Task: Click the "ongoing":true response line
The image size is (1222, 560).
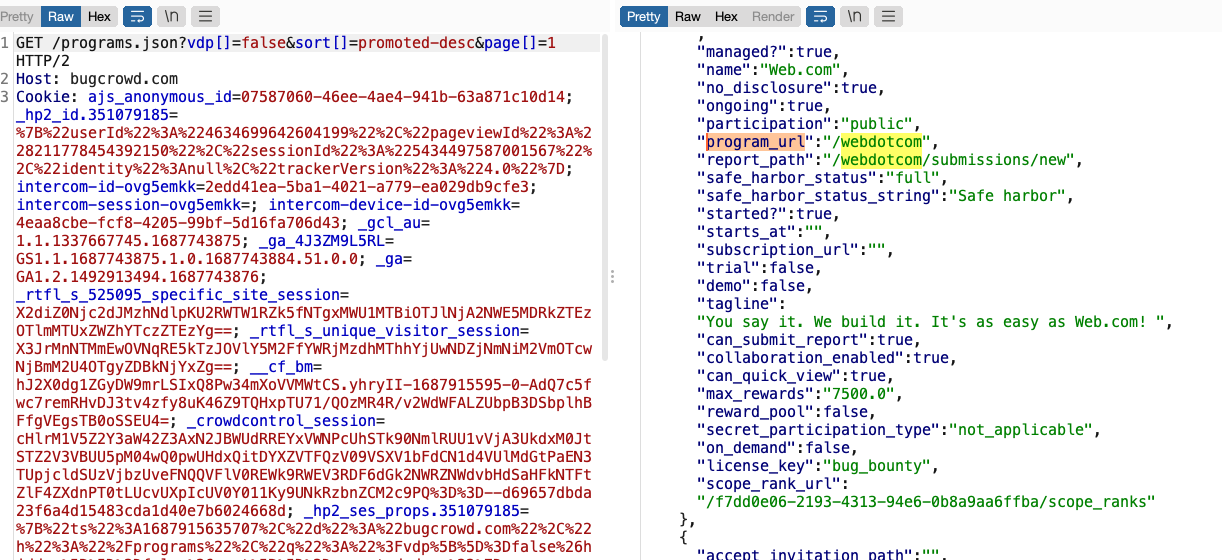Action: click(x=763, y=106)
